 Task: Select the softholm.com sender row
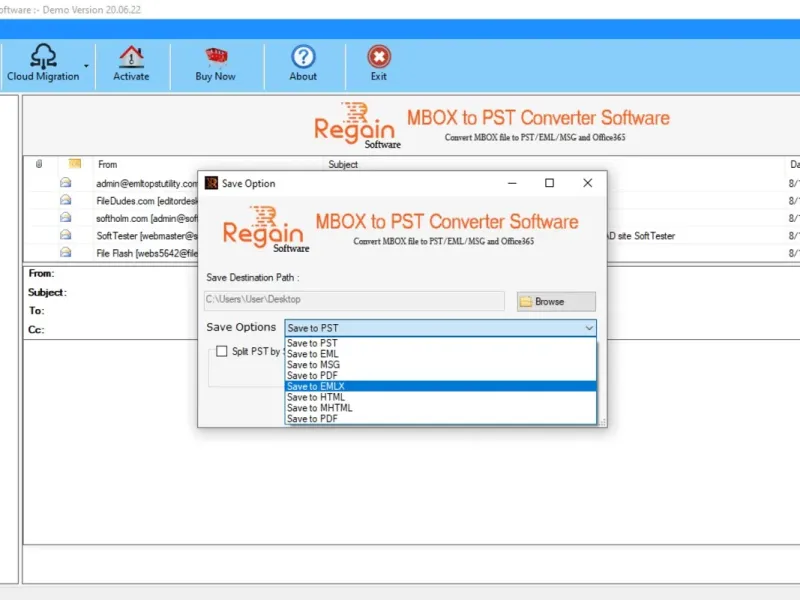coord(147,218)
